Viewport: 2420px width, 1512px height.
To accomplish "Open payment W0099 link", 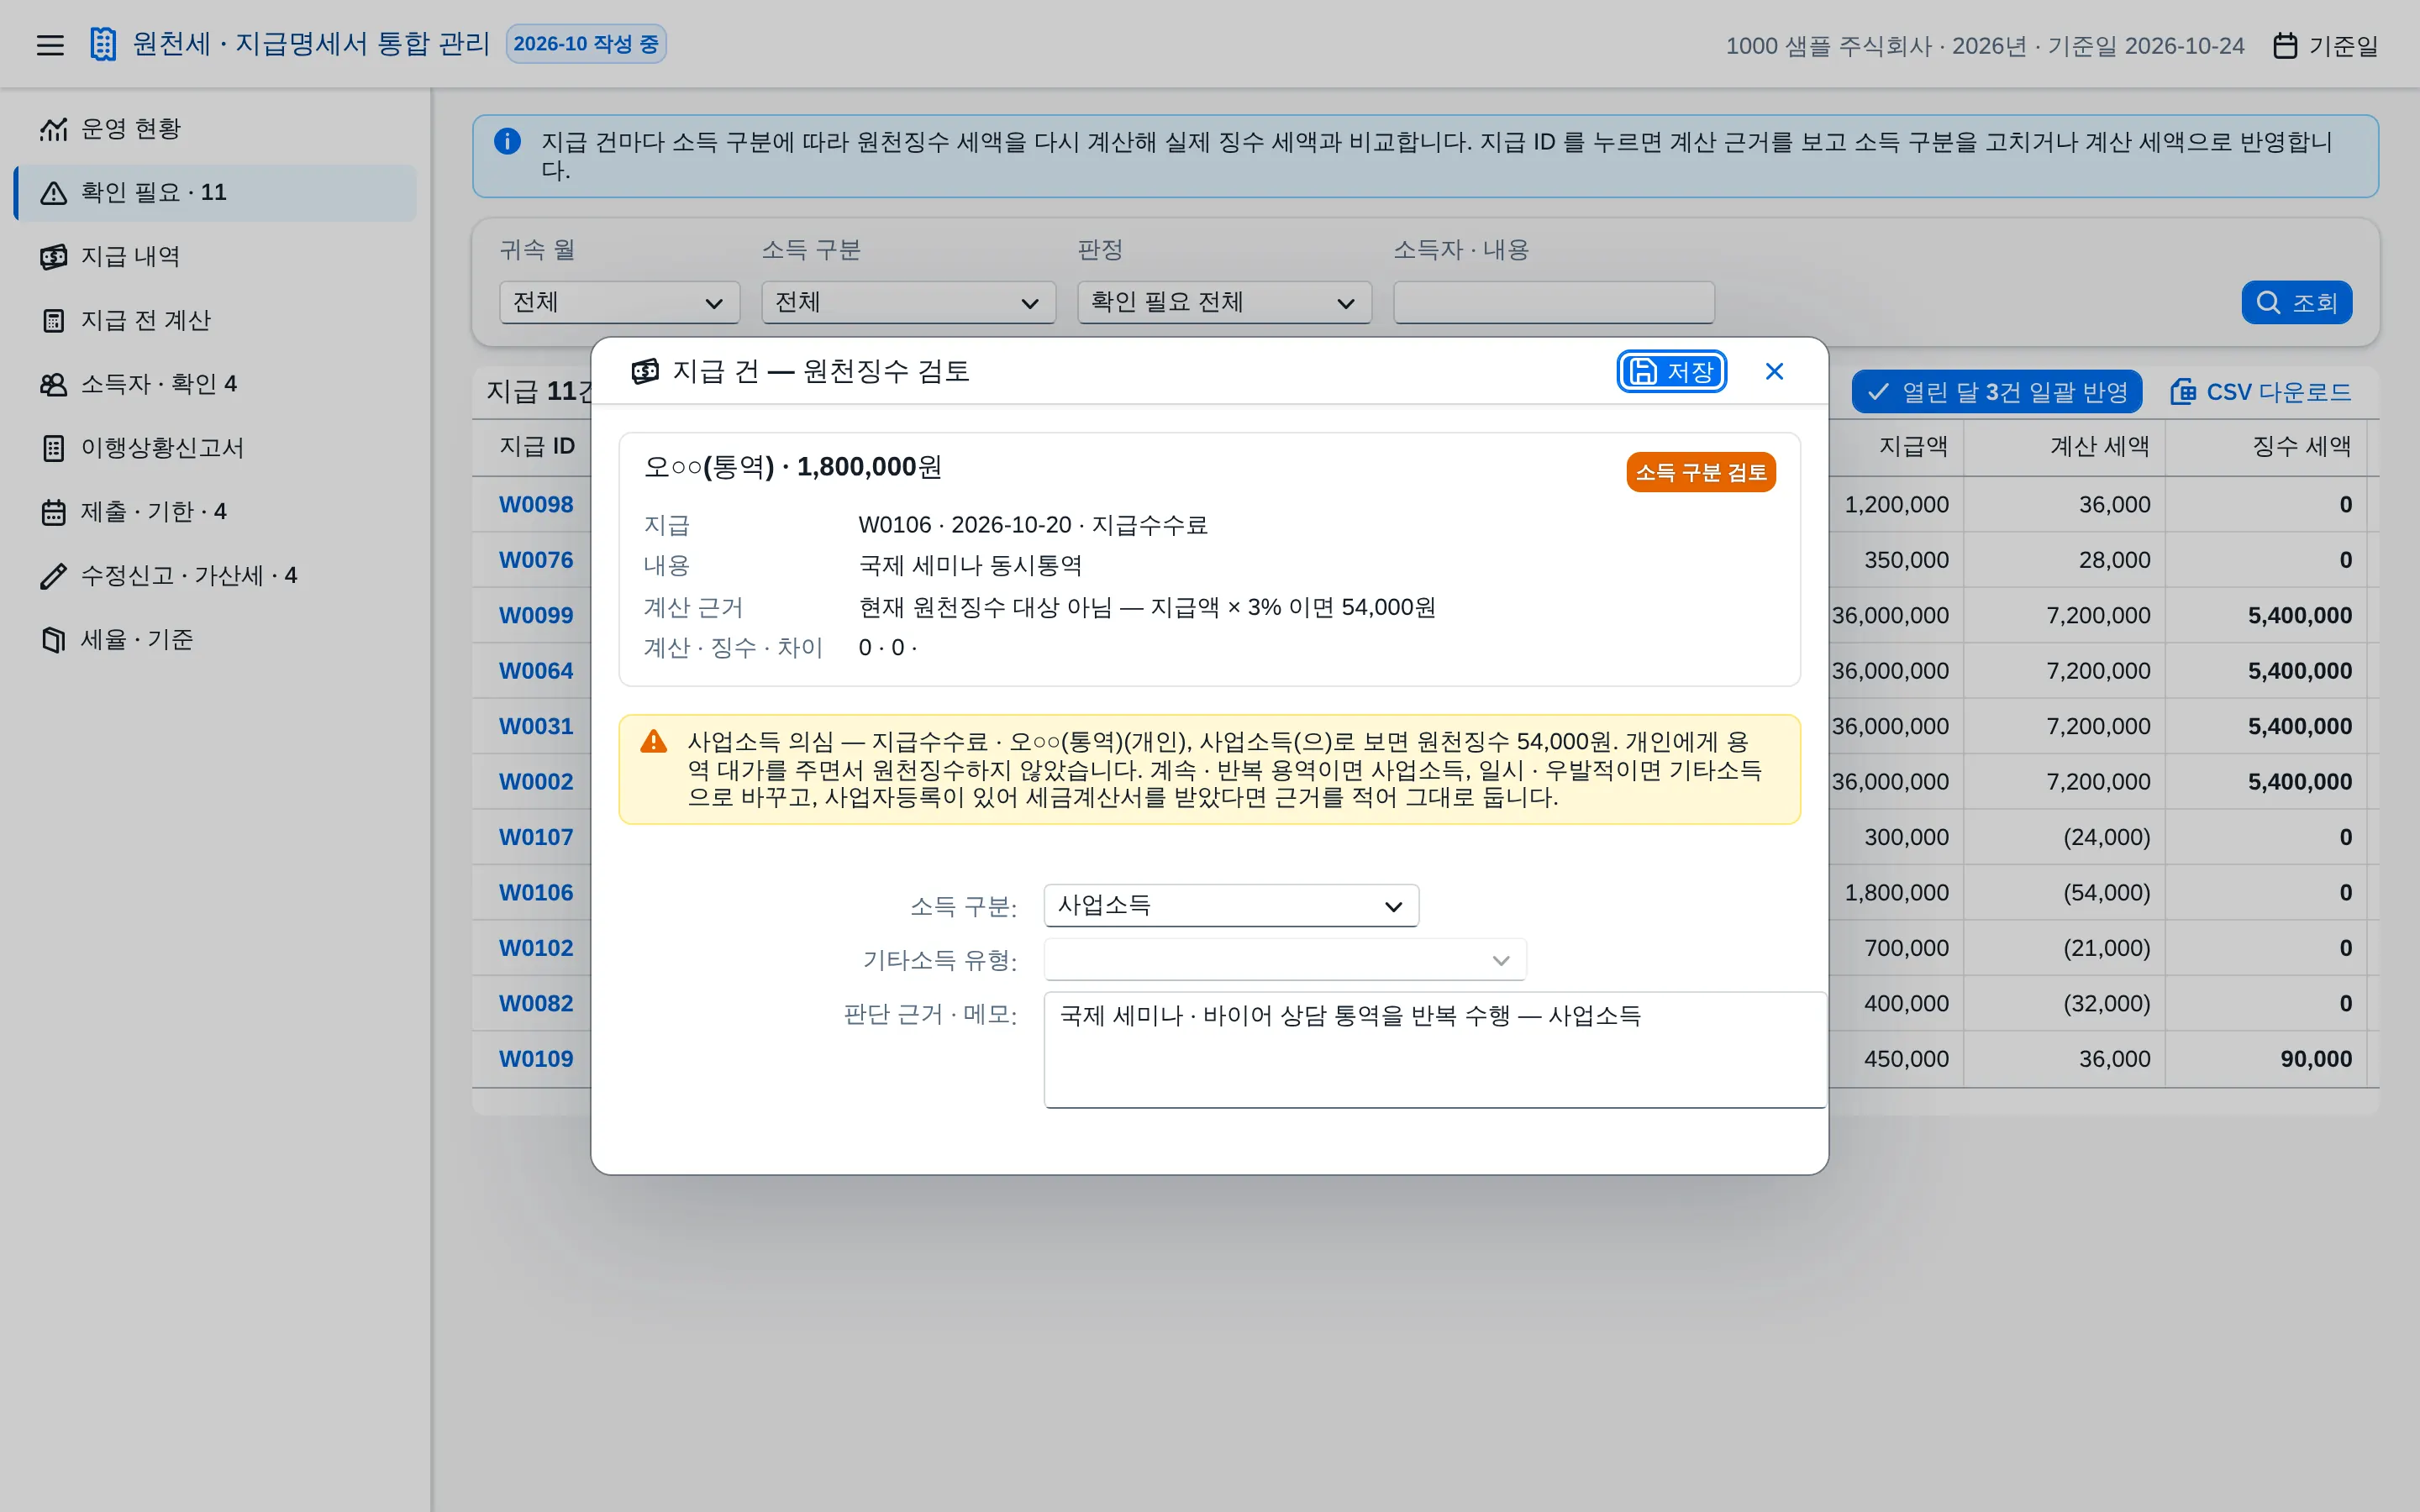I will point(536,616).
